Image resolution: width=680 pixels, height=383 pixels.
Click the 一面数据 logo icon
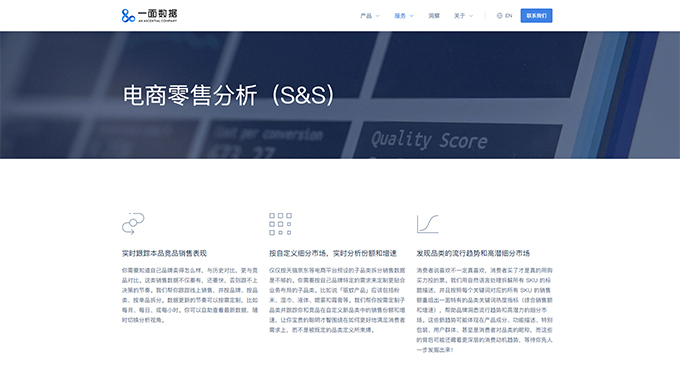[128, 16]
